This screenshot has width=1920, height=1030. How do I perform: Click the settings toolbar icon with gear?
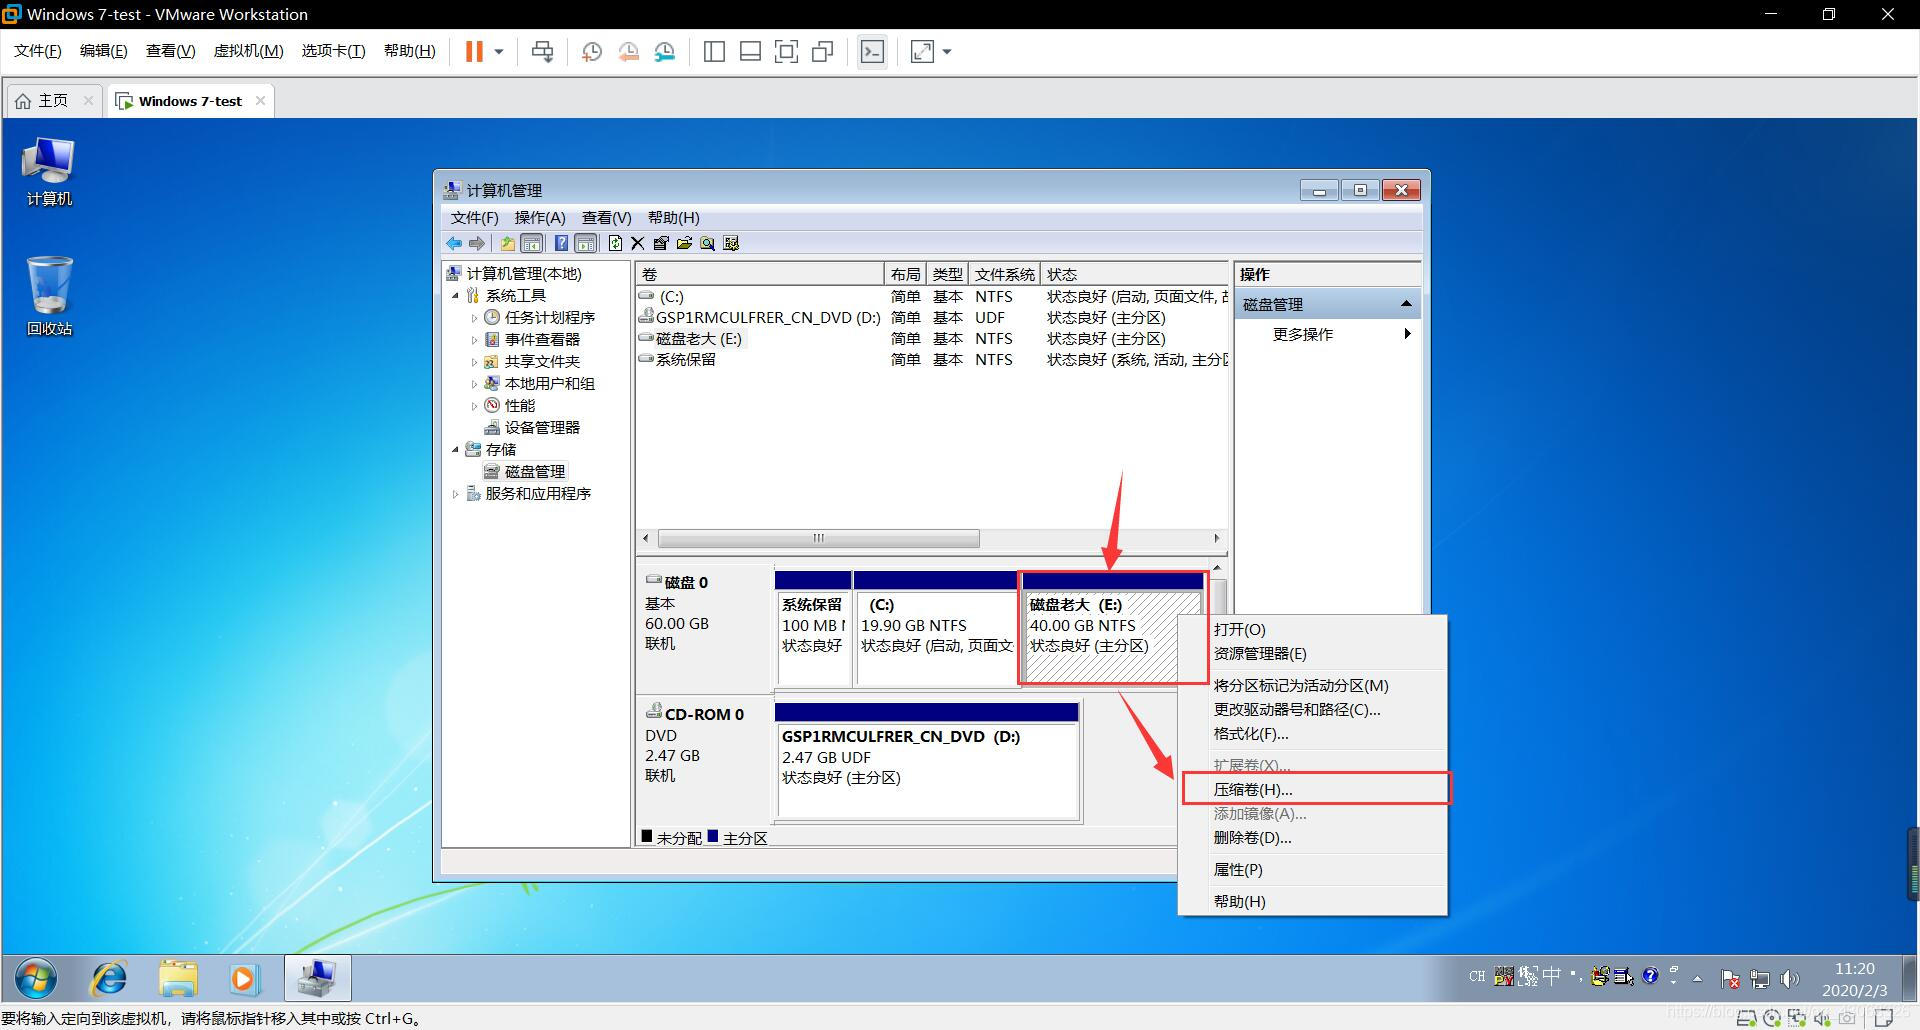[731, 243]
